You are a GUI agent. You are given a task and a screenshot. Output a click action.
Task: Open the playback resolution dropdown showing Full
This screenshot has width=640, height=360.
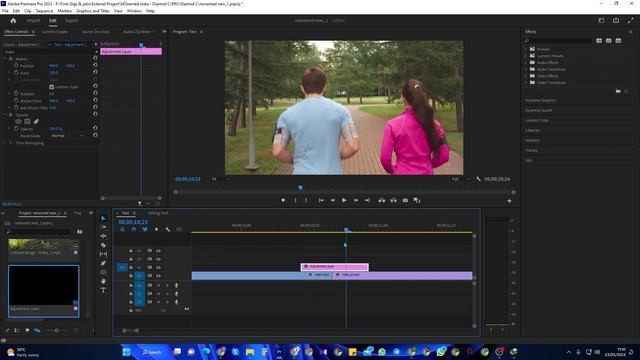(x=460, y=179)
